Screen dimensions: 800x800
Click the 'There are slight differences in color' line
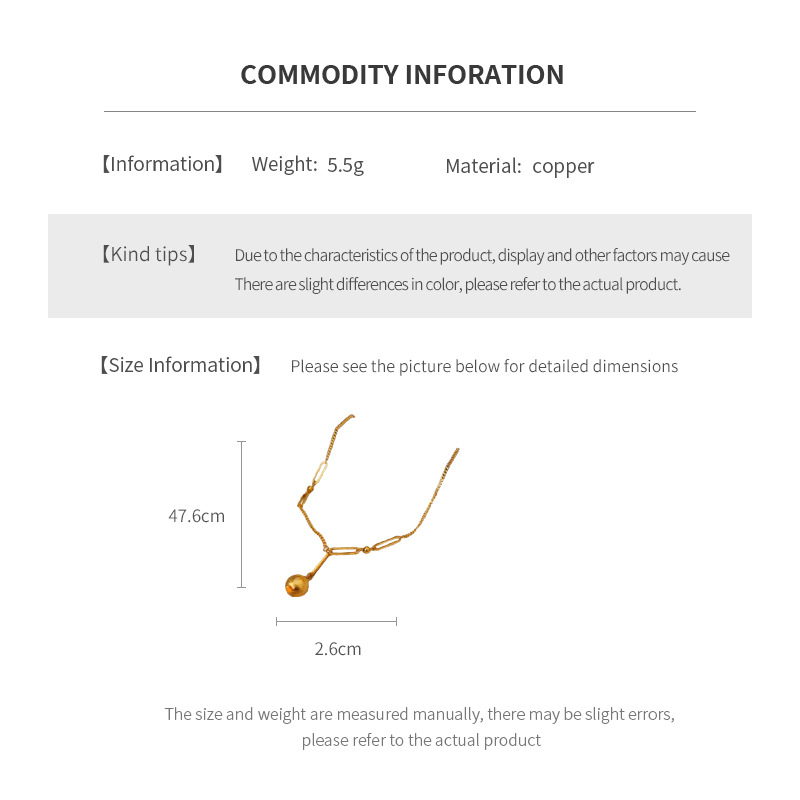coord(457,285)
